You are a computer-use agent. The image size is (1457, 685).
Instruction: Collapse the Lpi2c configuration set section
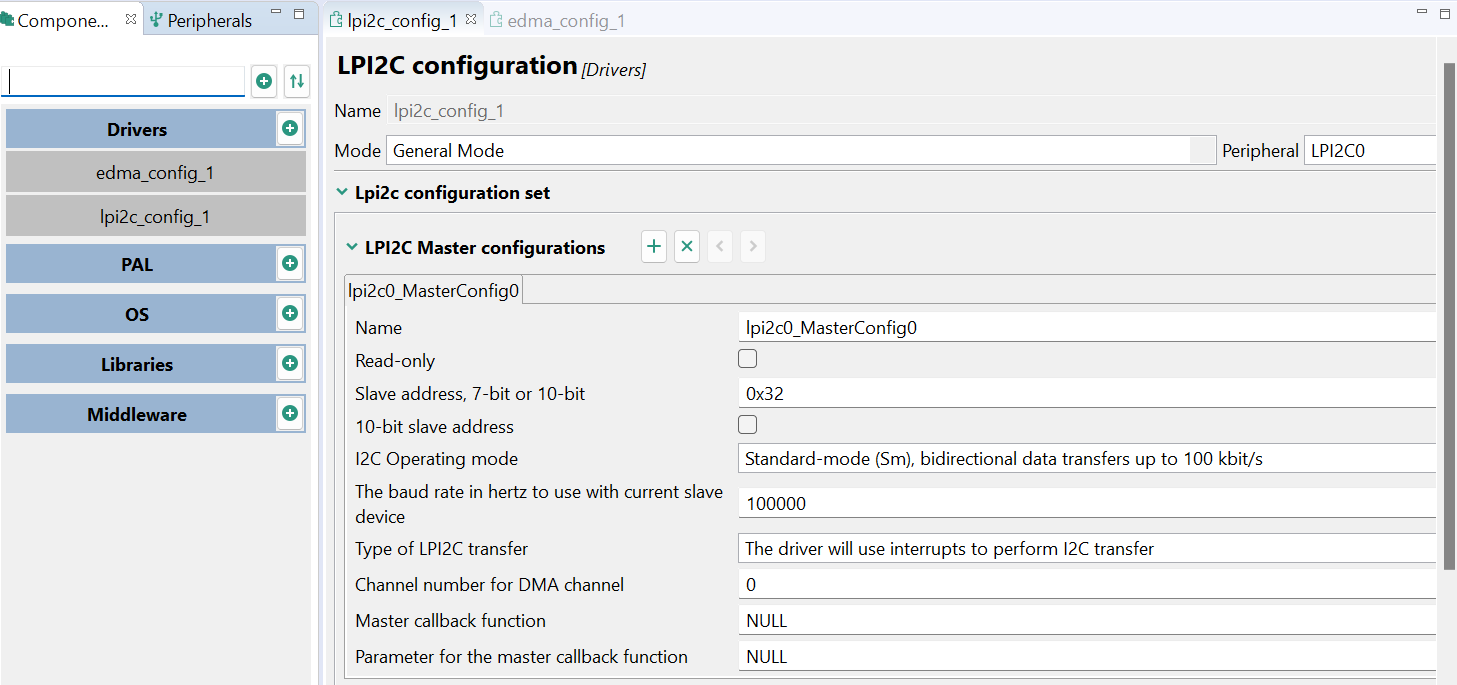[x=343, y=192]
